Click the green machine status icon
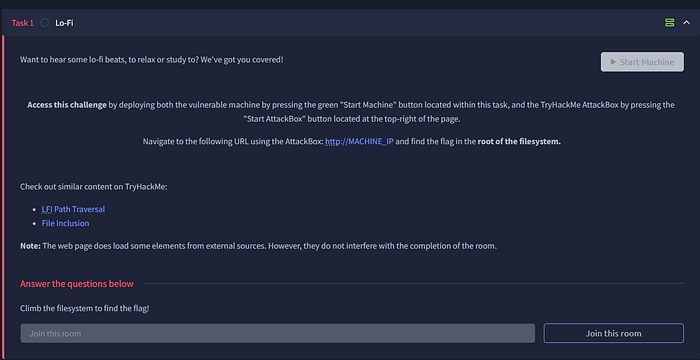The width and height of the screenshot is (700, 360). click(669, 23)
